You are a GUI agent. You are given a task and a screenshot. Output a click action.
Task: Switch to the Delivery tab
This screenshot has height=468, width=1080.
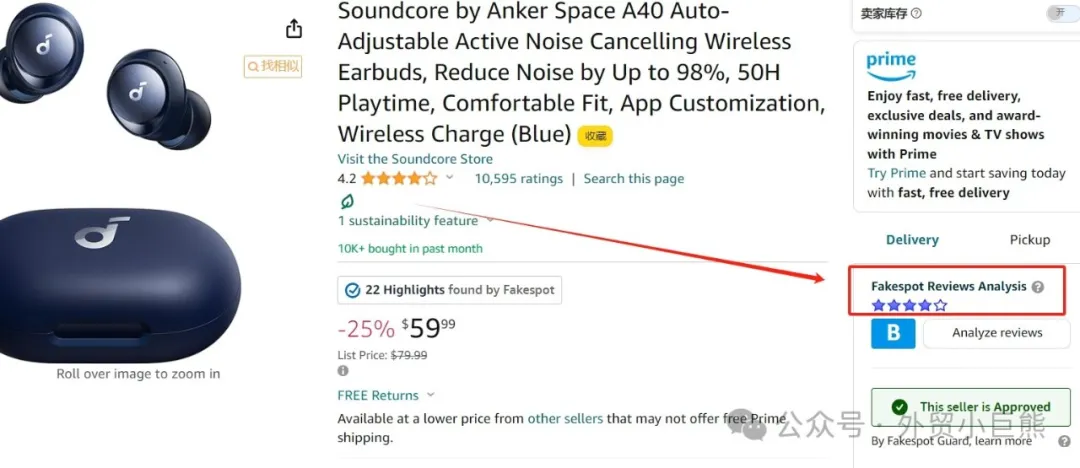(912, 240)
